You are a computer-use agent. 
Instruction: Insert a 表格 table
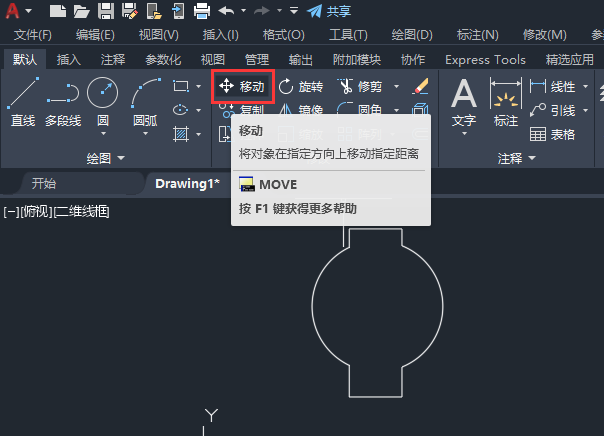pos(552,134)
